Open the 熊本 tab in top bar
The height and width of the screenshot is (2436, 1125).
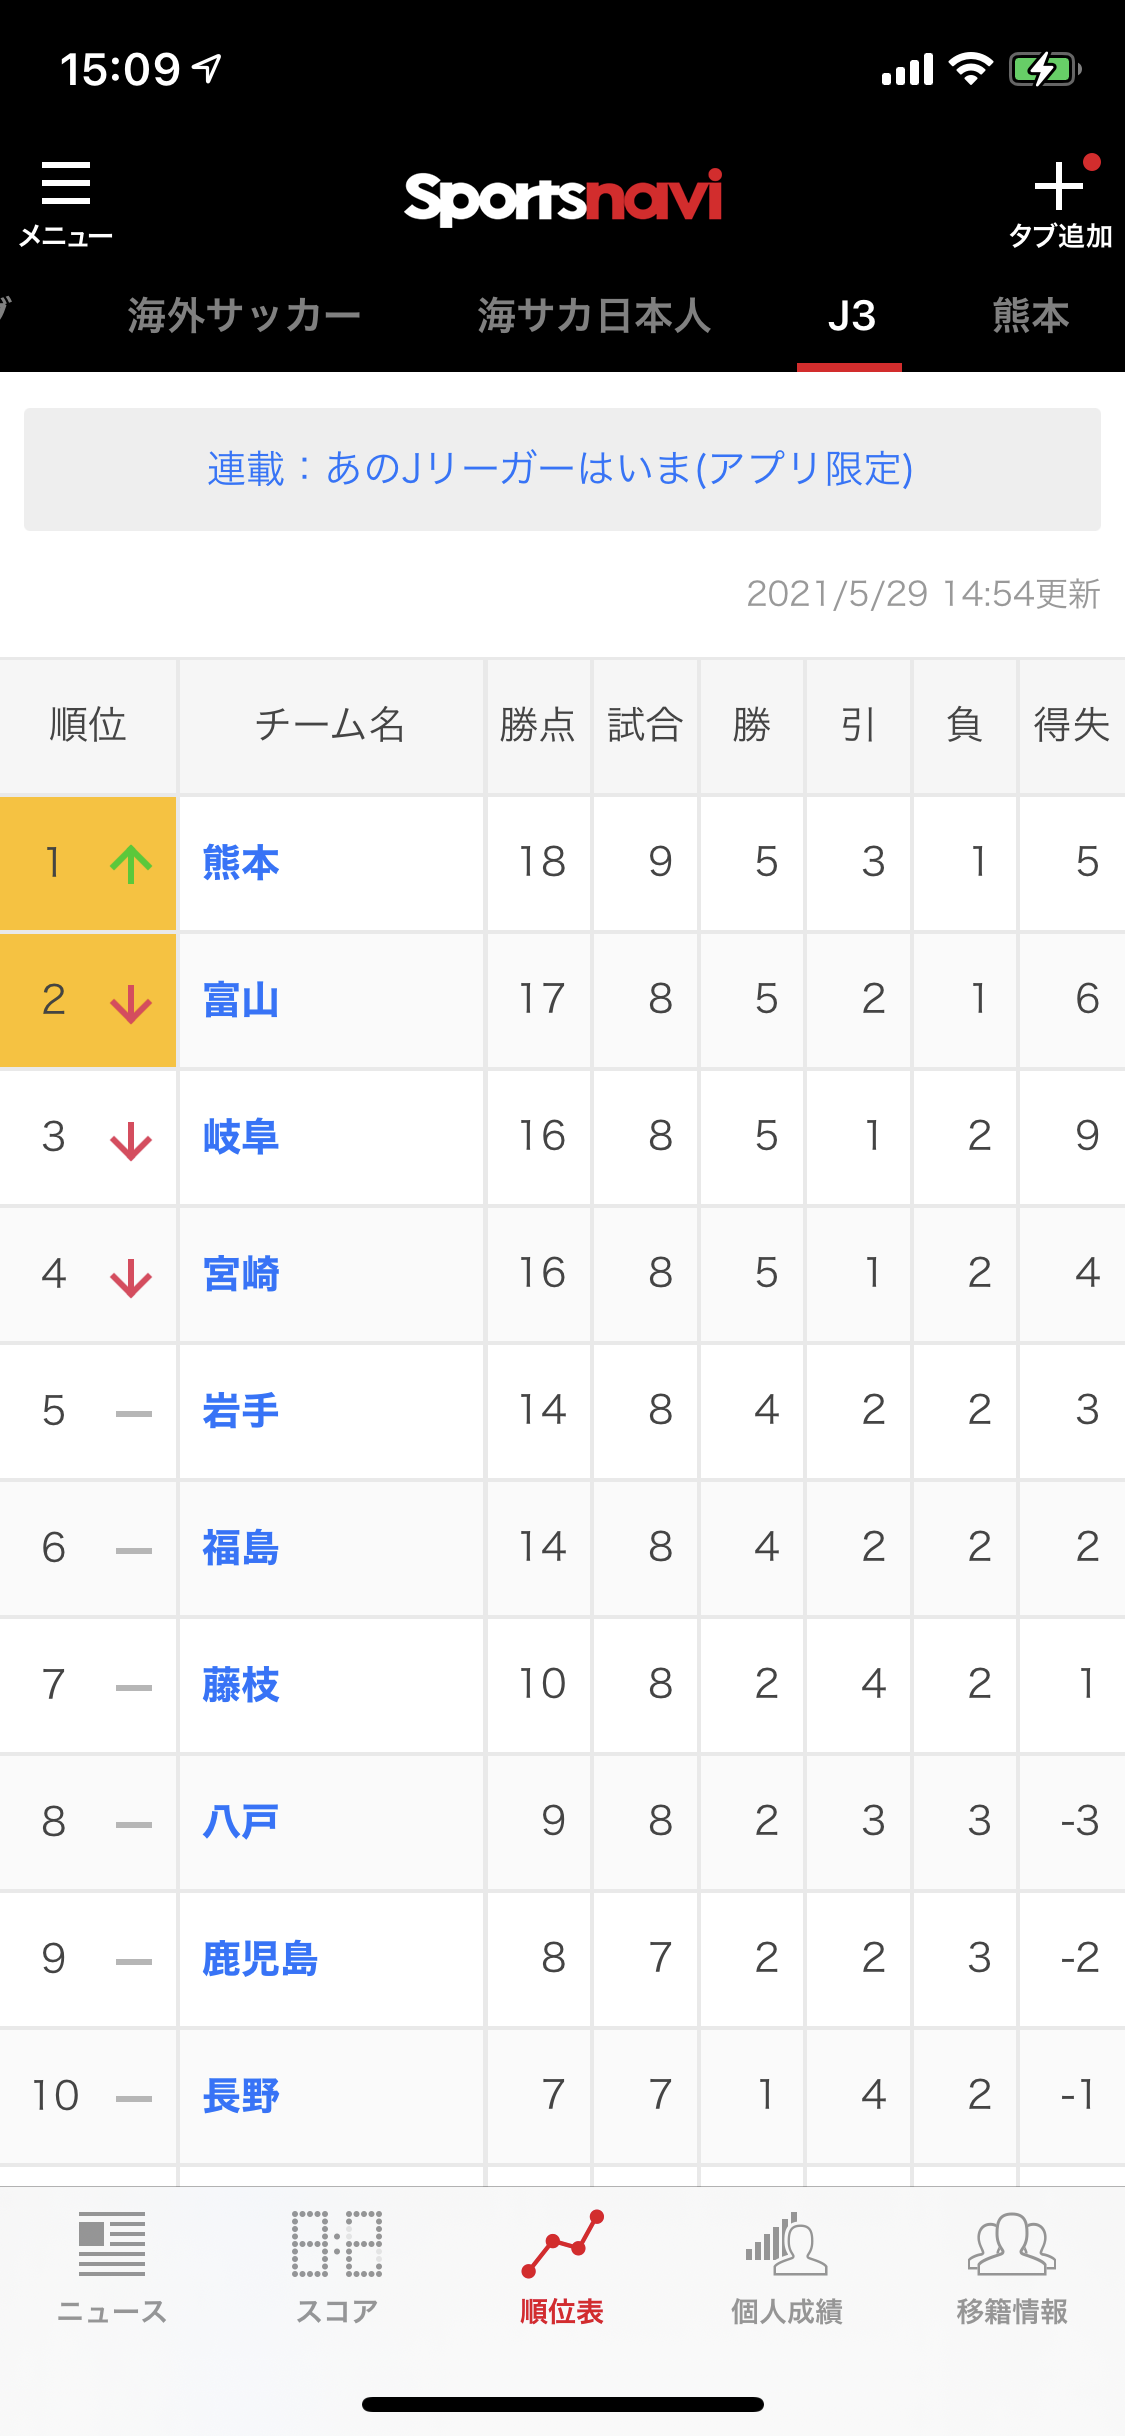point(1031,316)
